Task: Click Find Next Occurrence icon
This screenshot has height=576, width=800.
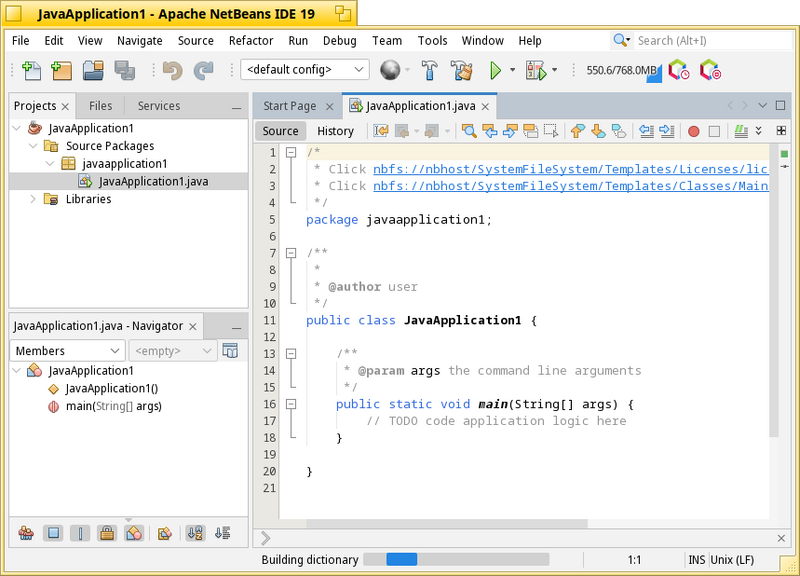Action: 510,131
